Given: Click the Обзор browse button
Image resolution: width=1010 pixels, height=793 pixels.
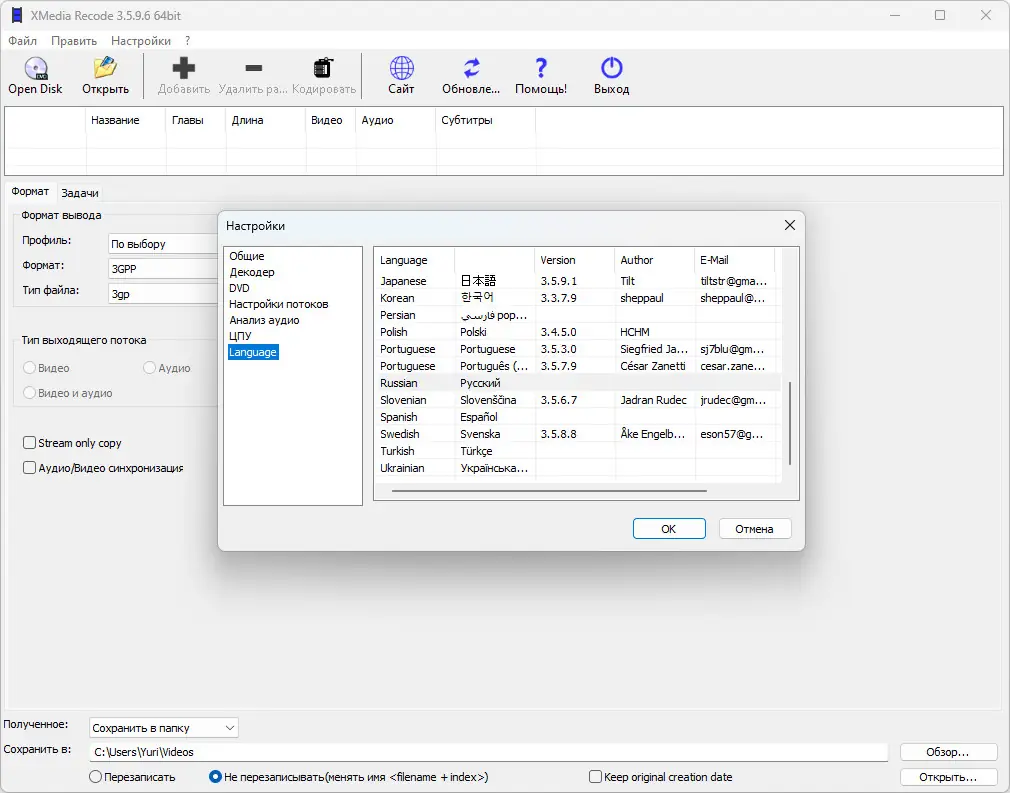Looking at the screenshot, I should (947, 752).
